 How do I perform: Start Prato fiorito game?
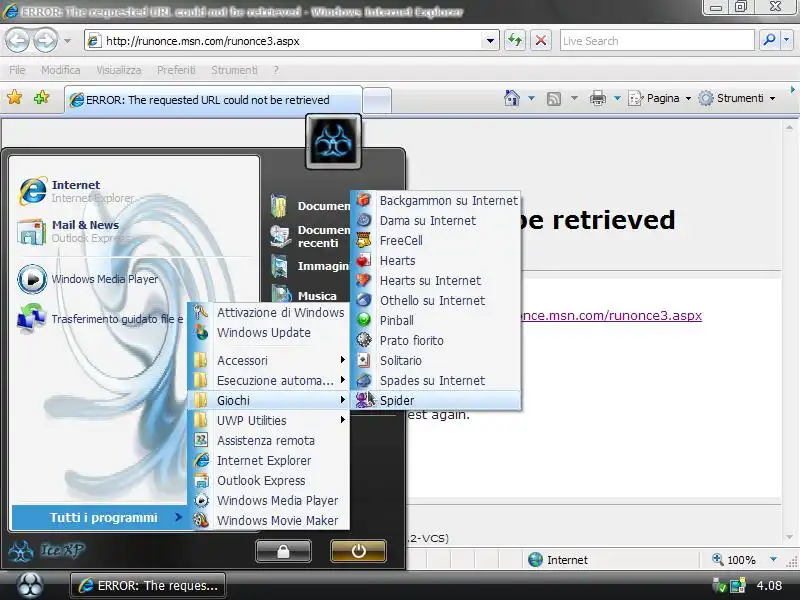pyautogui.click(x=435, y=340)
